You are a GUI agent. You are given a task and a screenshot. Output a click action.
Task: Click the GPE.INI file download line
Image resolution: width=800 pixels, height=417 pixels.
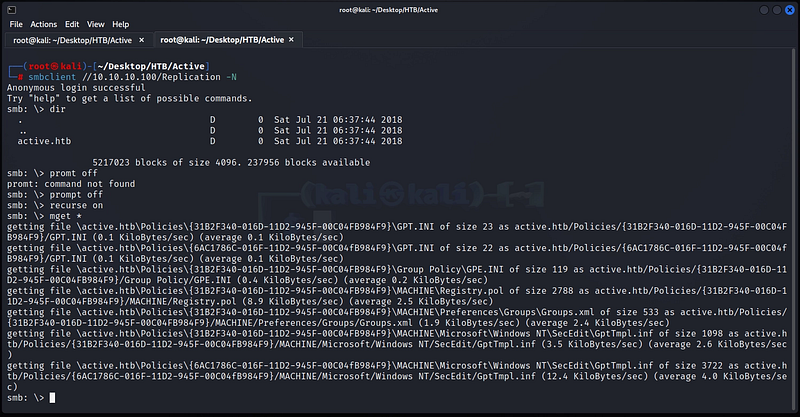(x=397, y=274)
